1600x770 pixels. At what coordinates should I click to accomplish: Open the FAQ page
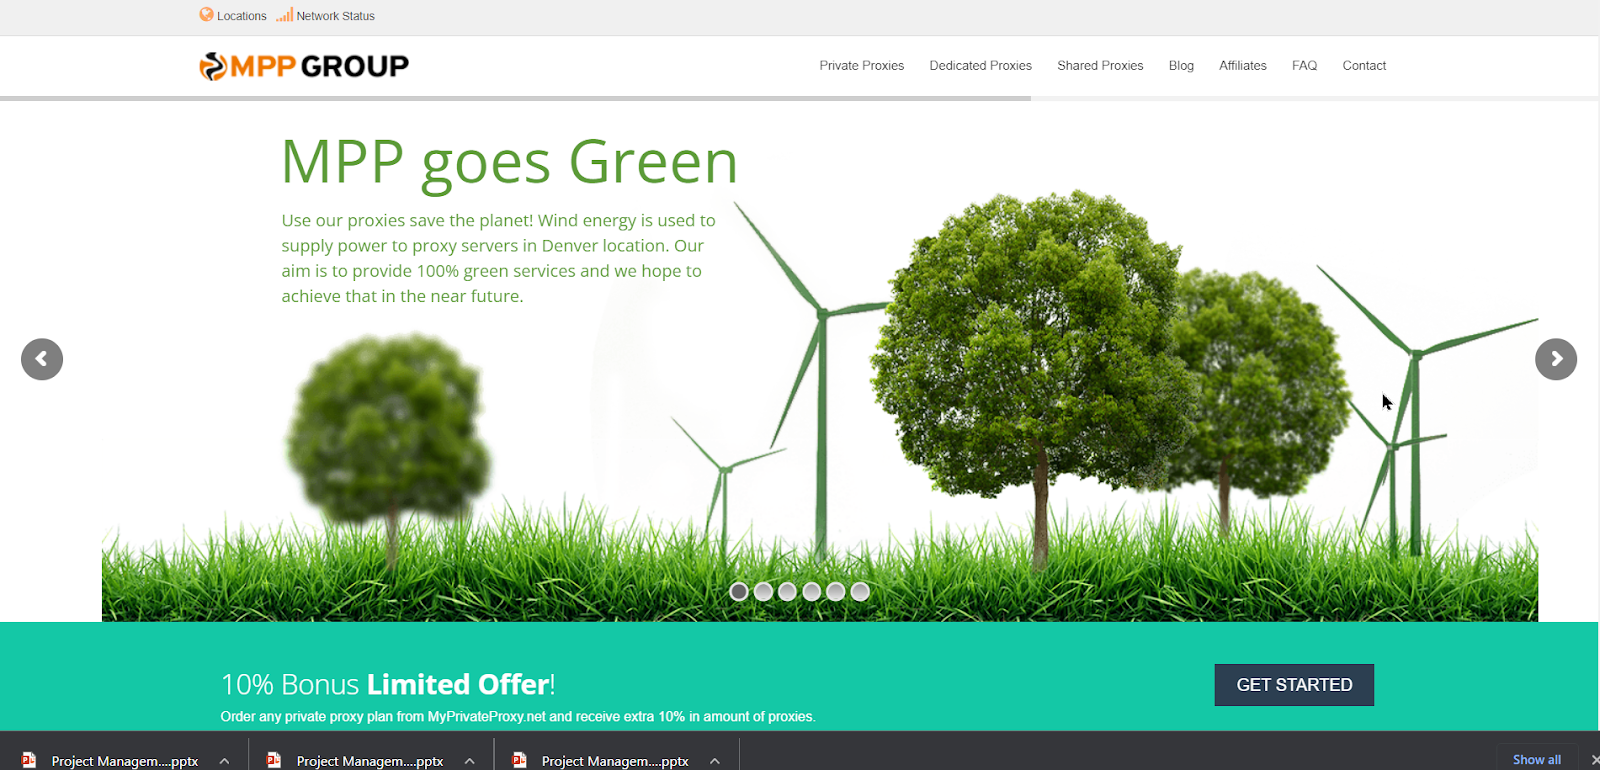tap(1304, 66)
